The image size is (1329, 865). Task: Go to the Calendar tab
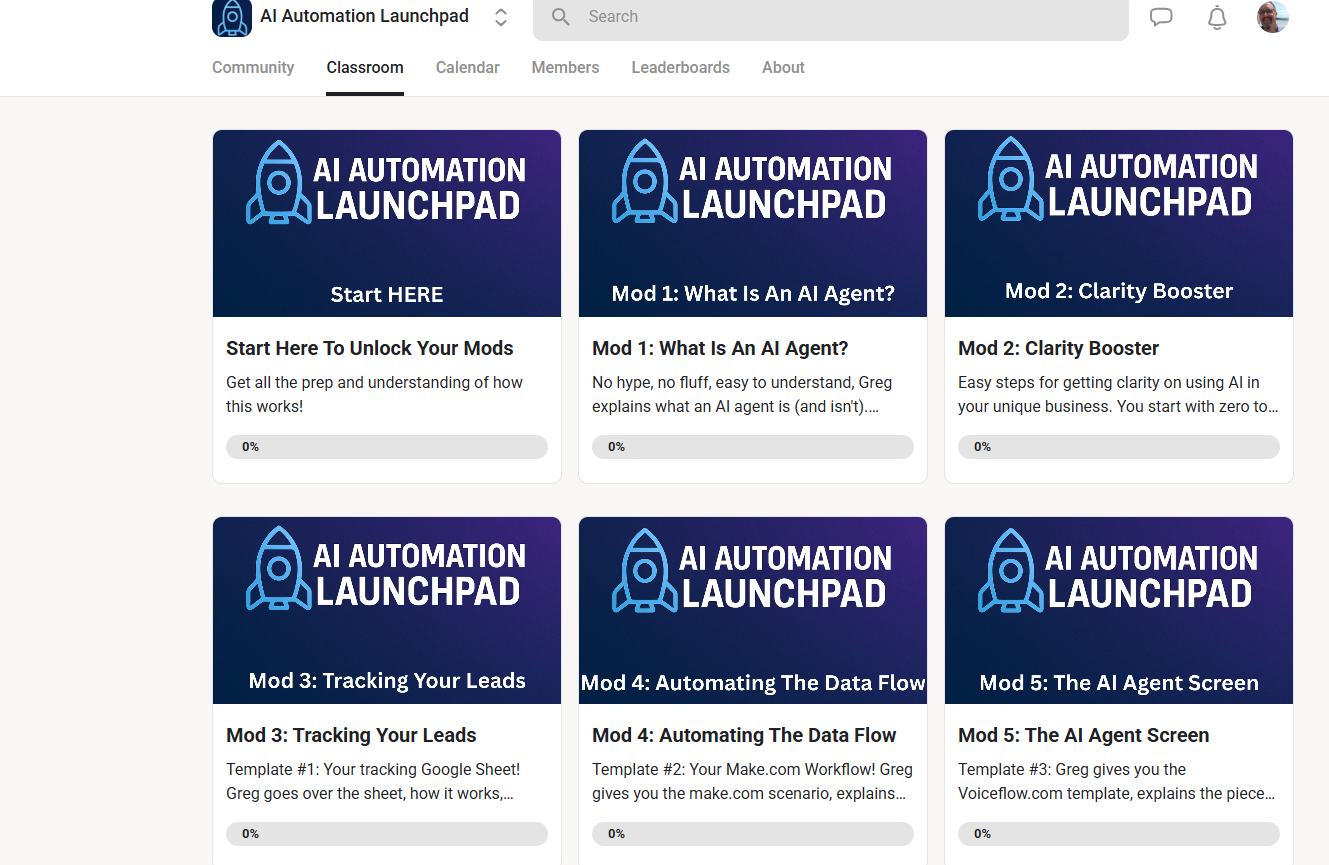(x=468, y=68)
